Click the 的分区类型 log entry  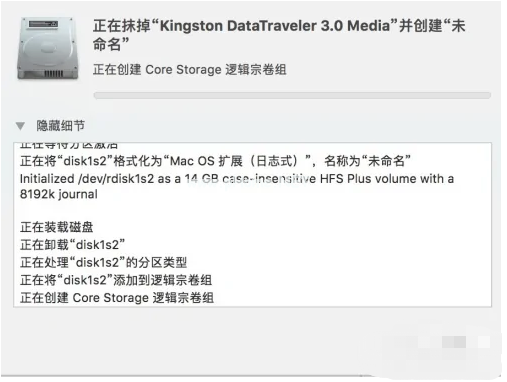tap(103, 263)
